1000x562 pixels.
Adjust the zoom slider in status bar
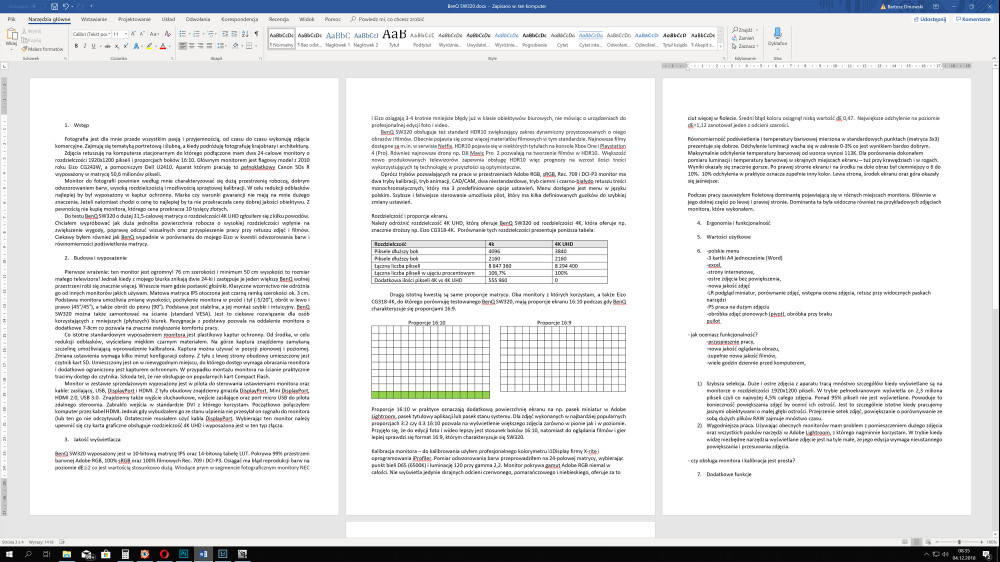click(959, 542)
